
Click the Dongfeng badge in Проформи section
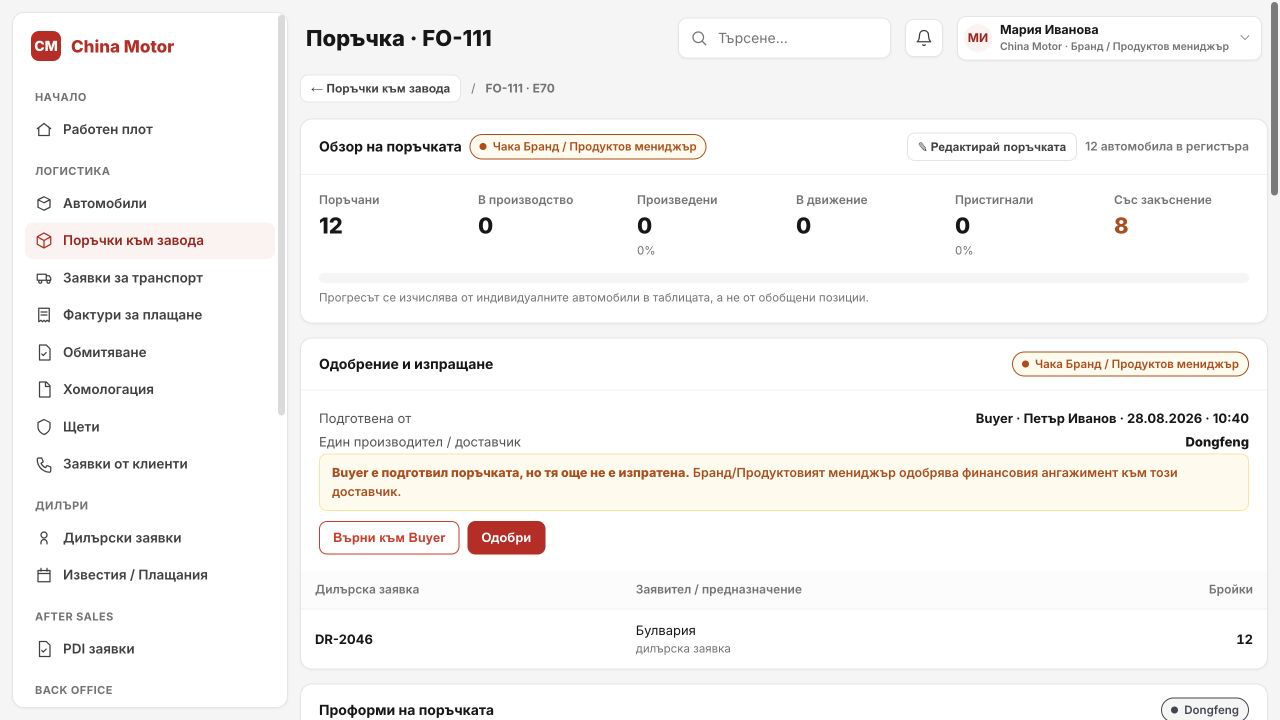(x=1205, y=710)
